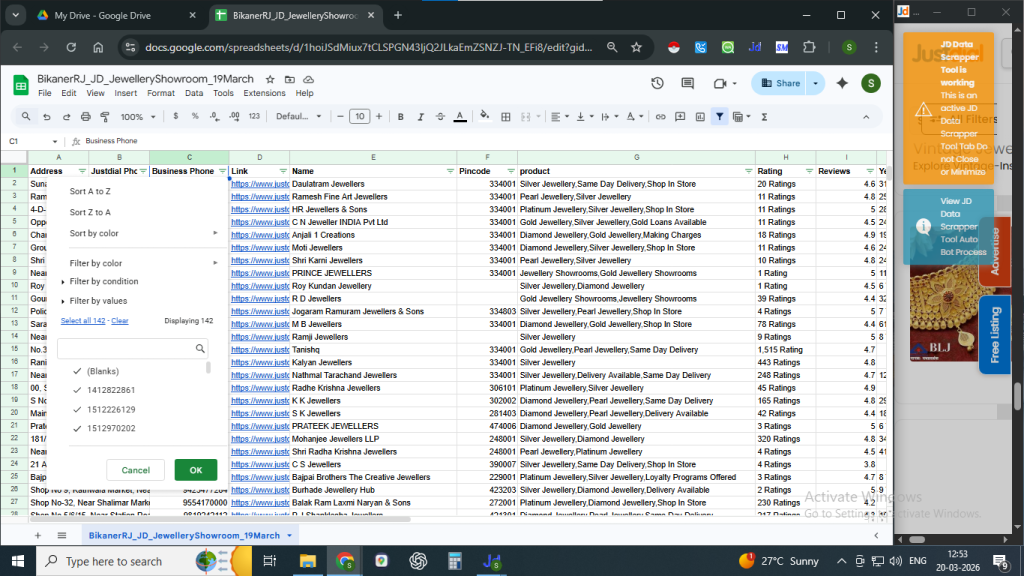The height and width of the screenshot is (576, 1024).
Task: Toggle the 1512970202 filter value
Action: (78, 428)
